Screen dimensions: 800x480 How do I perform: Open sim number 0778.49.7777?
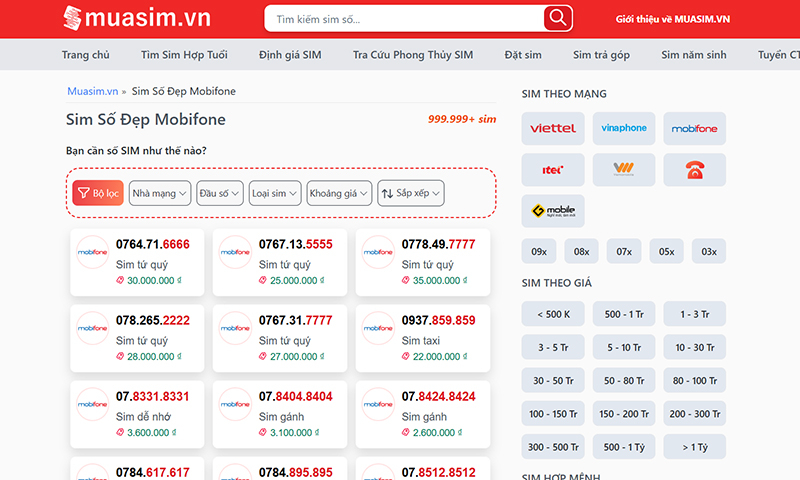pyautogui.click(x=438, y=244)
